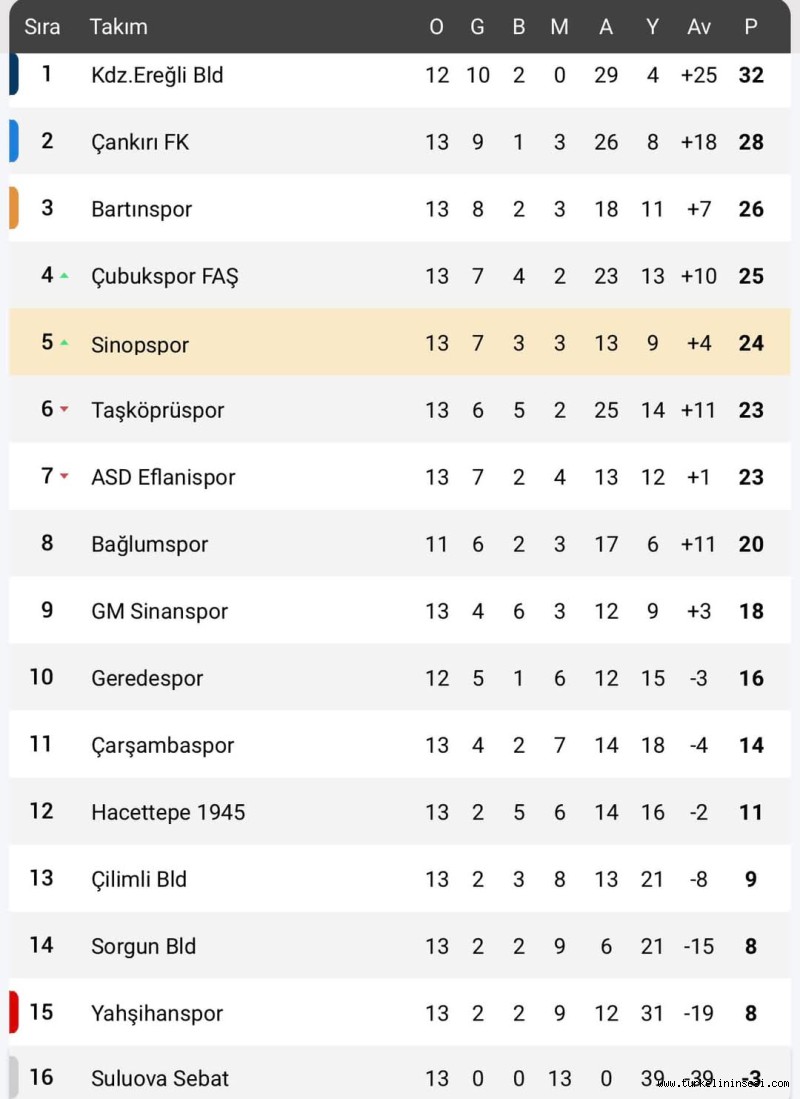
Task: Sort table by the P points header
Action: pyautogui.click(x=751, y=27)
